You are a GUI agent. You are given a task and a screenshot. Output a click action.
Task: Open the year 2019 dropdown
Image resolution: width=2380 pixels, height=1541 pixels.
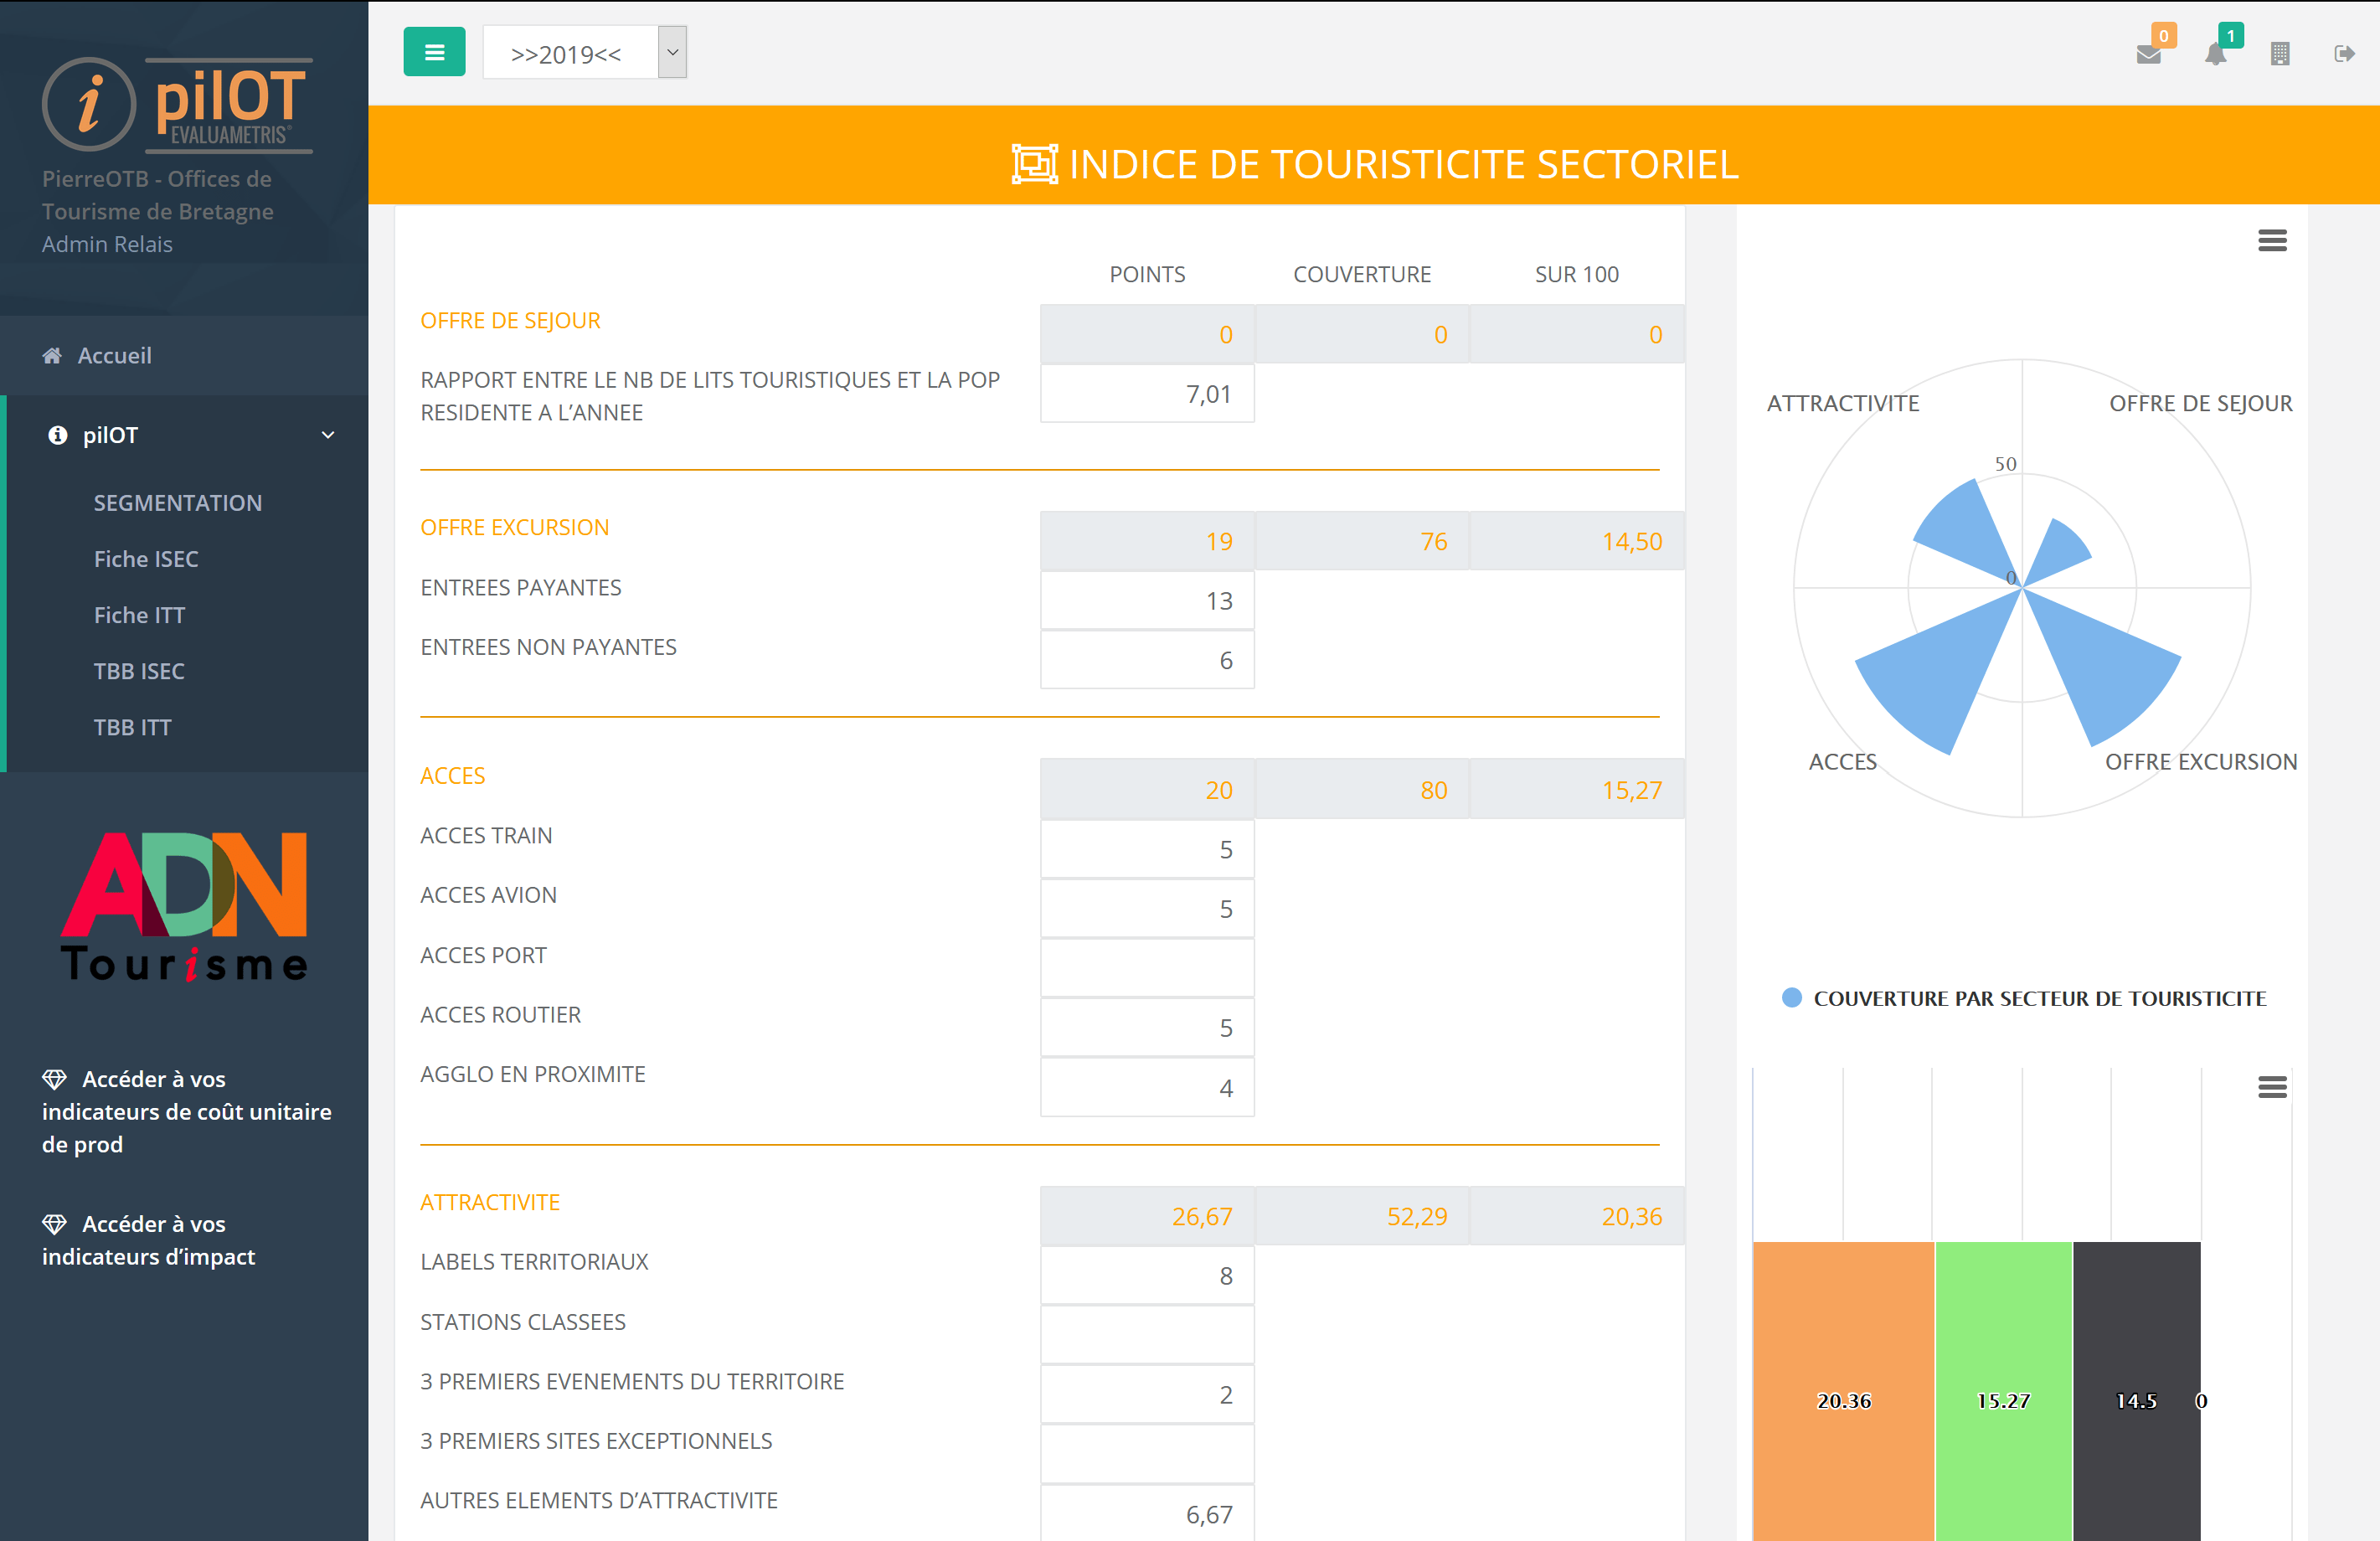pyautogui.click(x=584, y=53)
